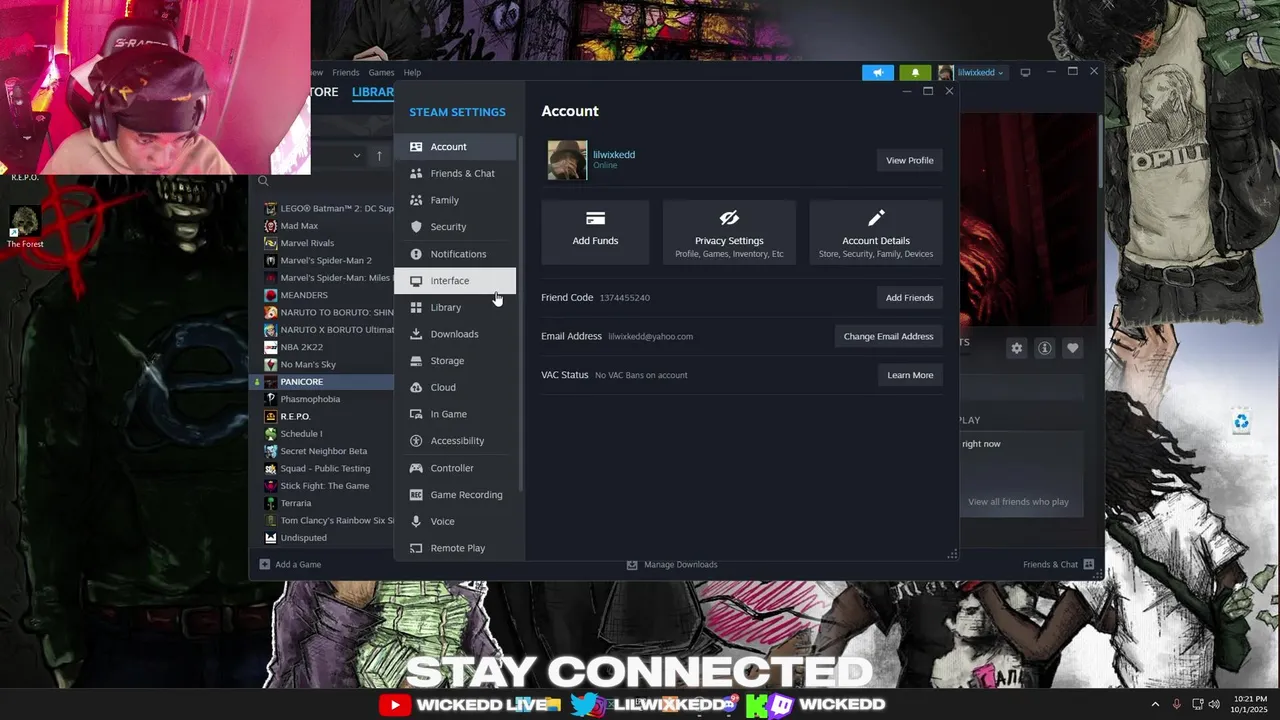1280x720 pixels.
Task: Click the Big Picture mode monitor icon
Action: click(x=1025, y=72)
